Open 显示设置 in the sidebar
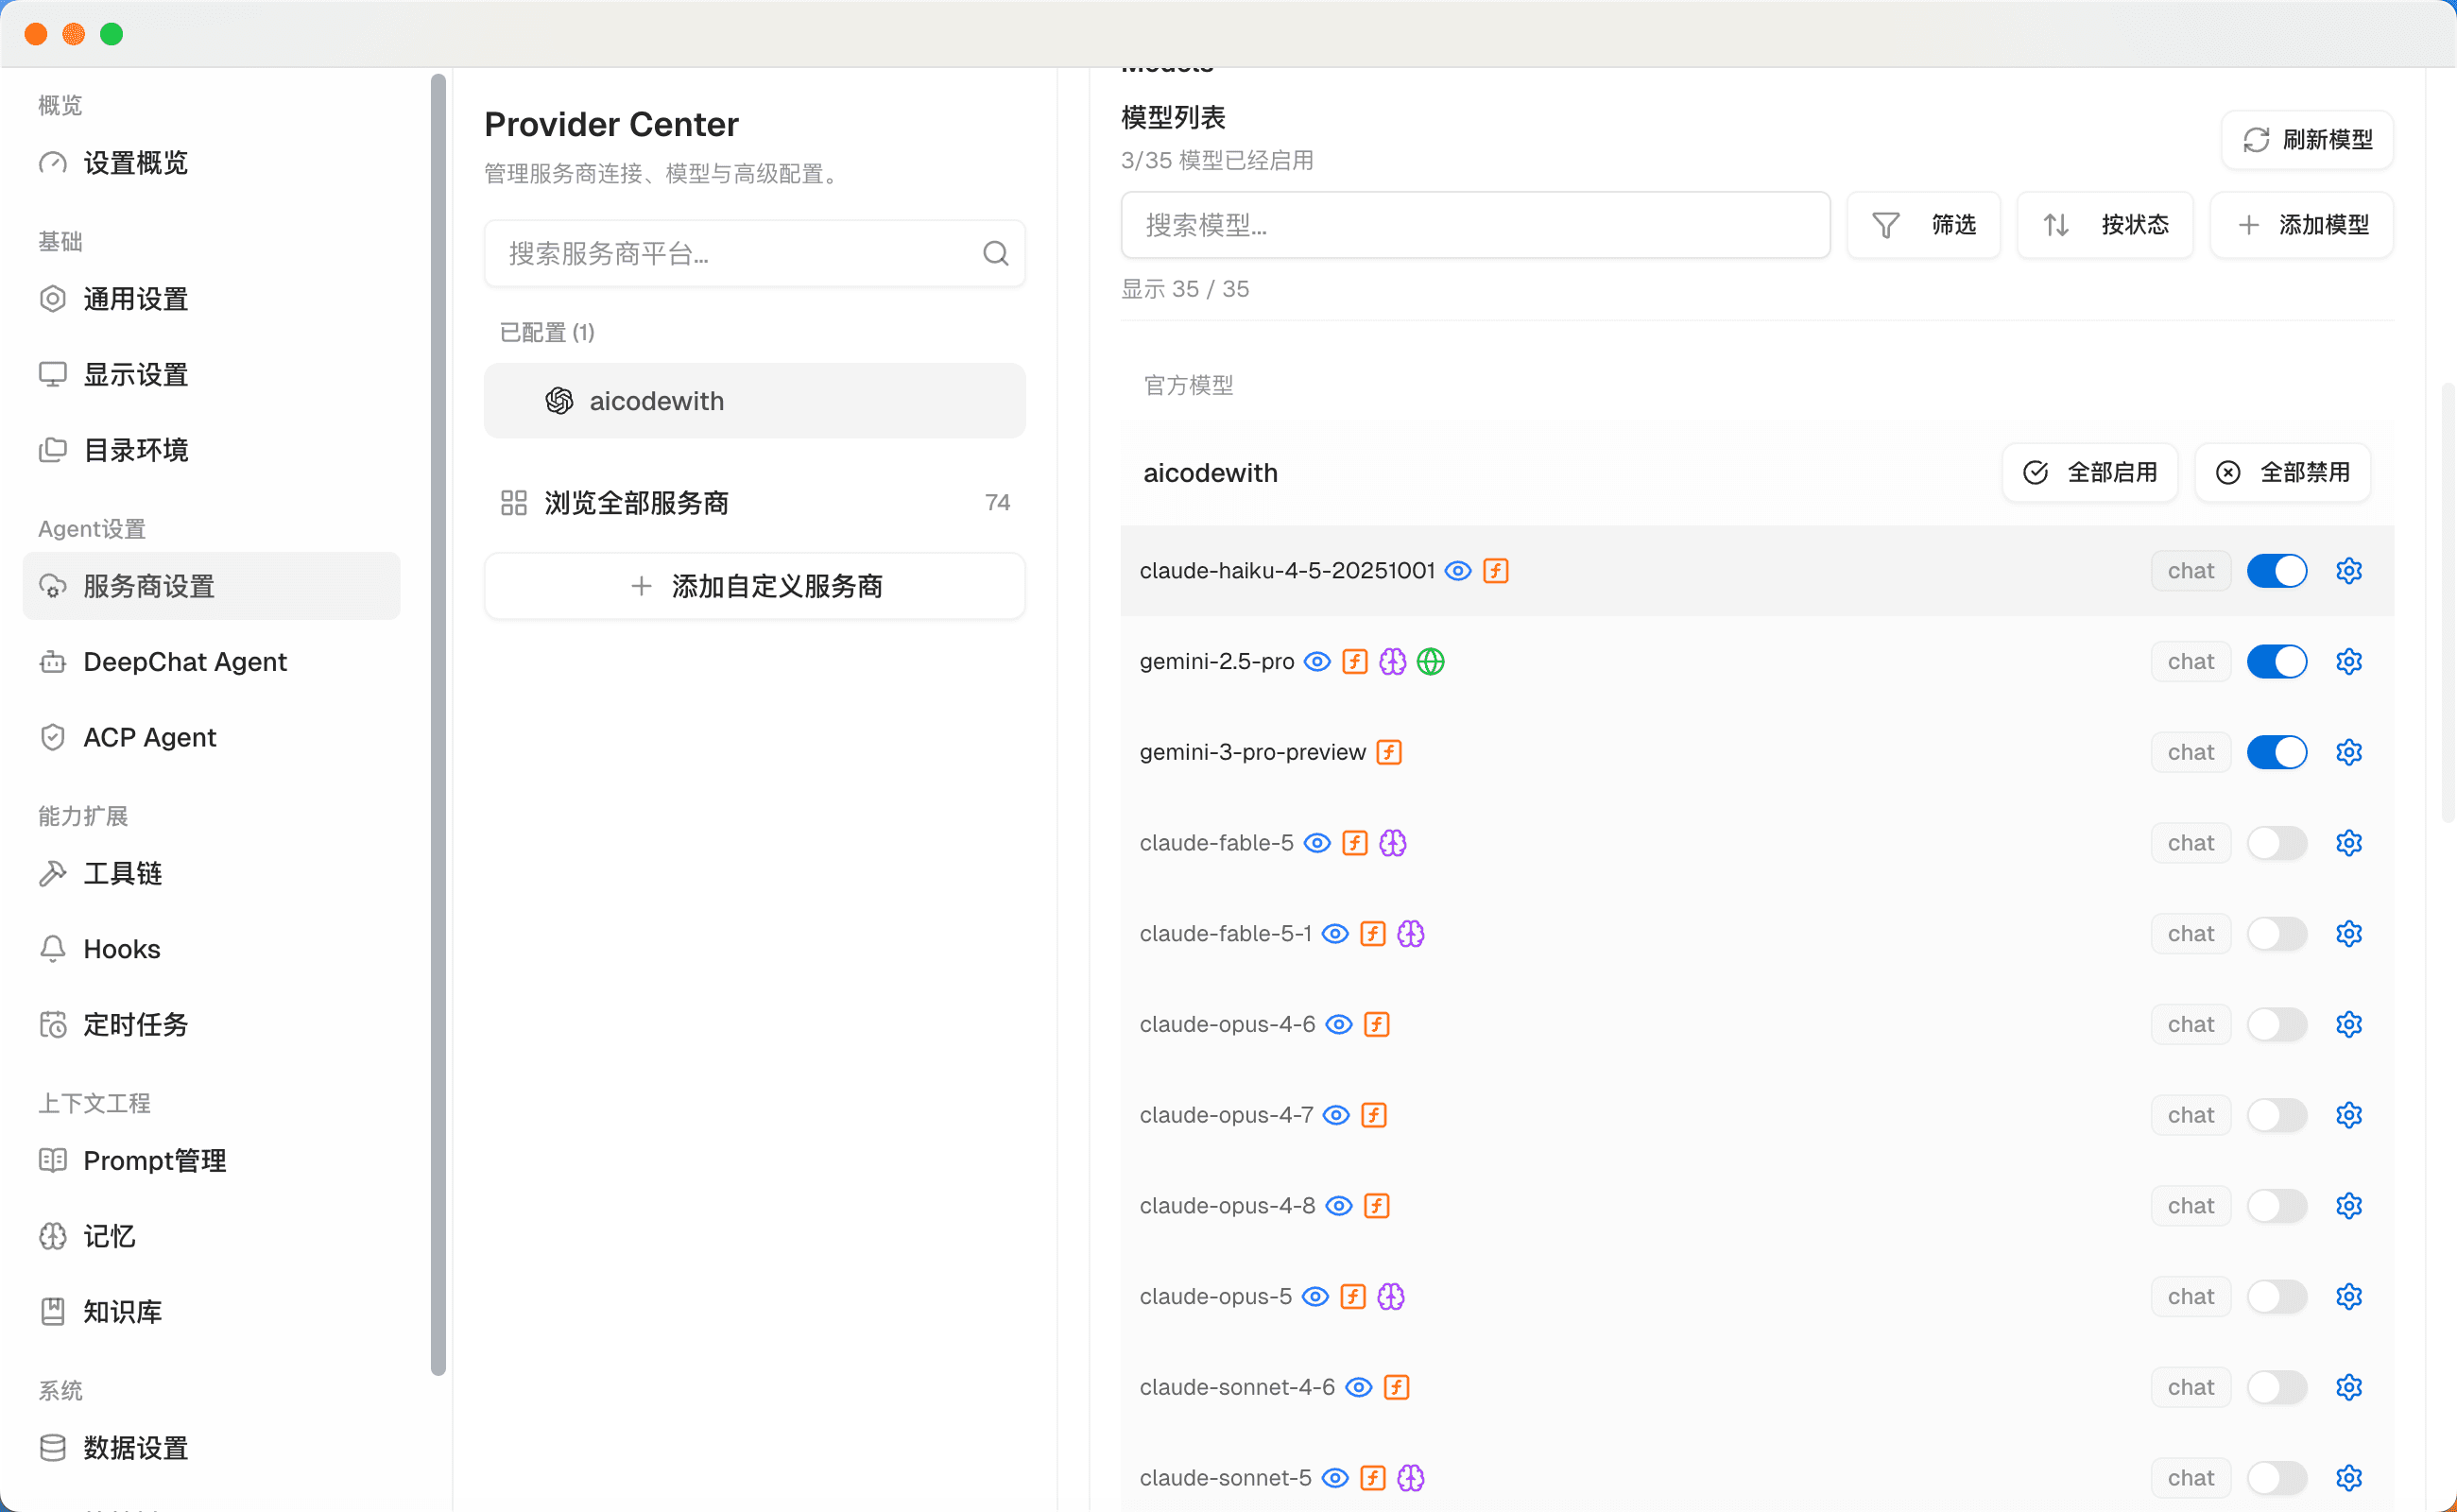Image resolution: width=2457 pixels, height=1512 pixels. (x=211, y=375)
